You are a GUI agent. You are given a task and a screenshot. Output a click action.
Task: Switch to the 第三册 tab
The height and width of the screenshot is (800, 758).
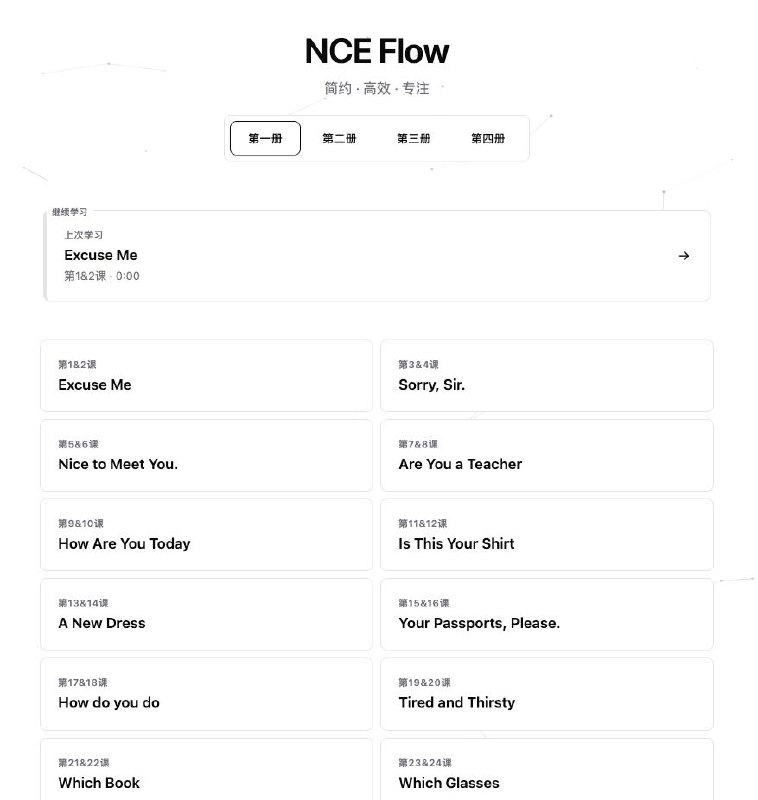click(x=413, y=138)
